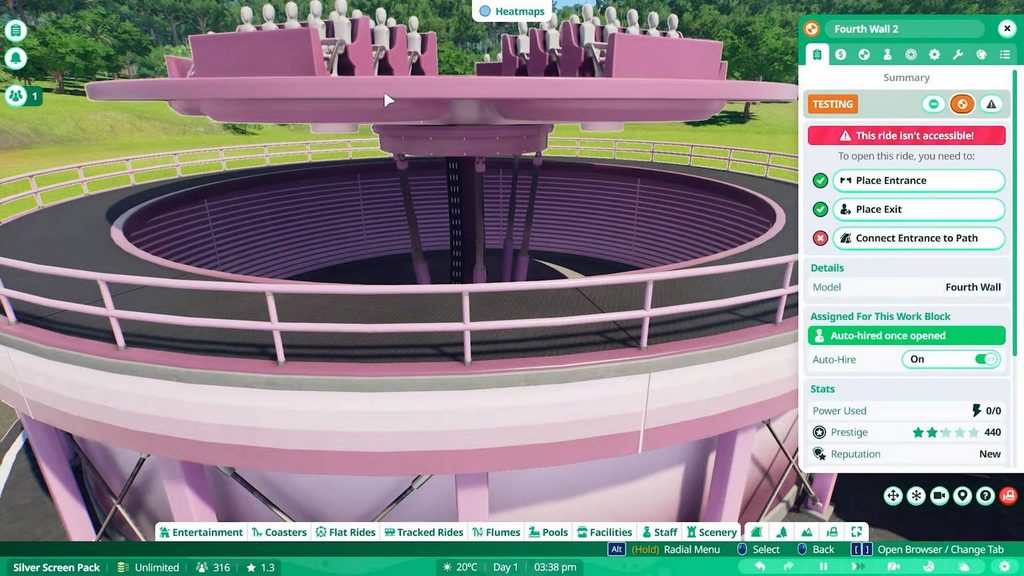This screenshot has width=1024, height=576.
Task: Click the camera settings icon in bottom bar
Action: 893,566
